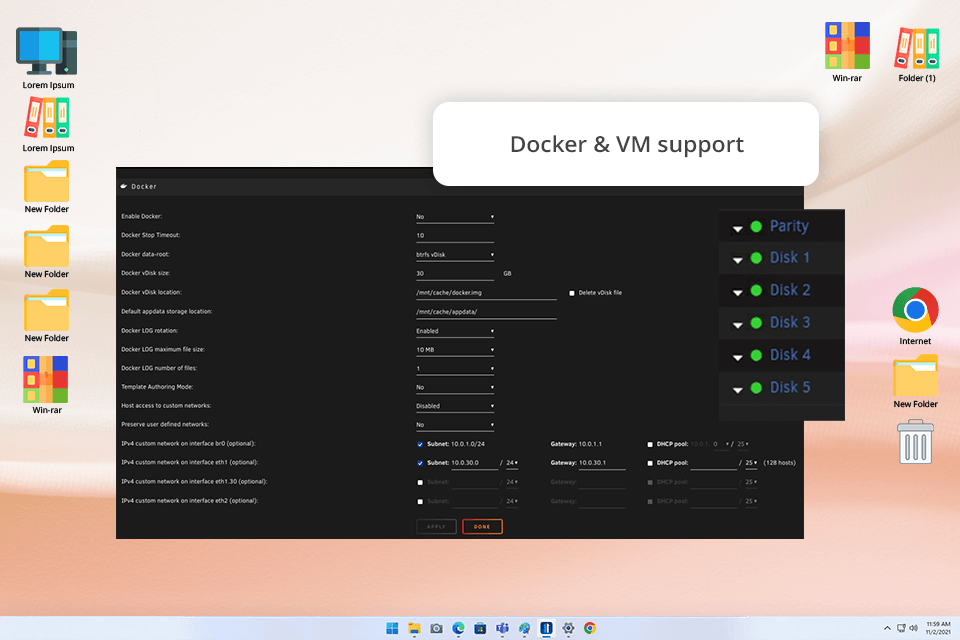Enable the eth1.30 Subnet checkbox

tap(420, 483)
